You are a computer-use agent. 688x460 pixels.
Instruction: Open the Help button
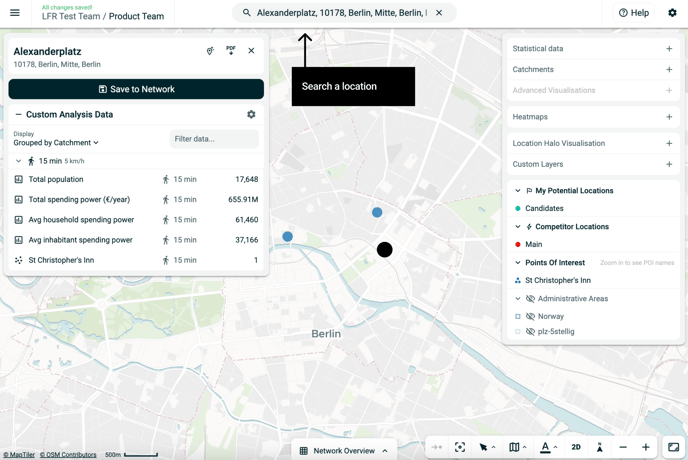pyautogui.click(x=634, y=13)
